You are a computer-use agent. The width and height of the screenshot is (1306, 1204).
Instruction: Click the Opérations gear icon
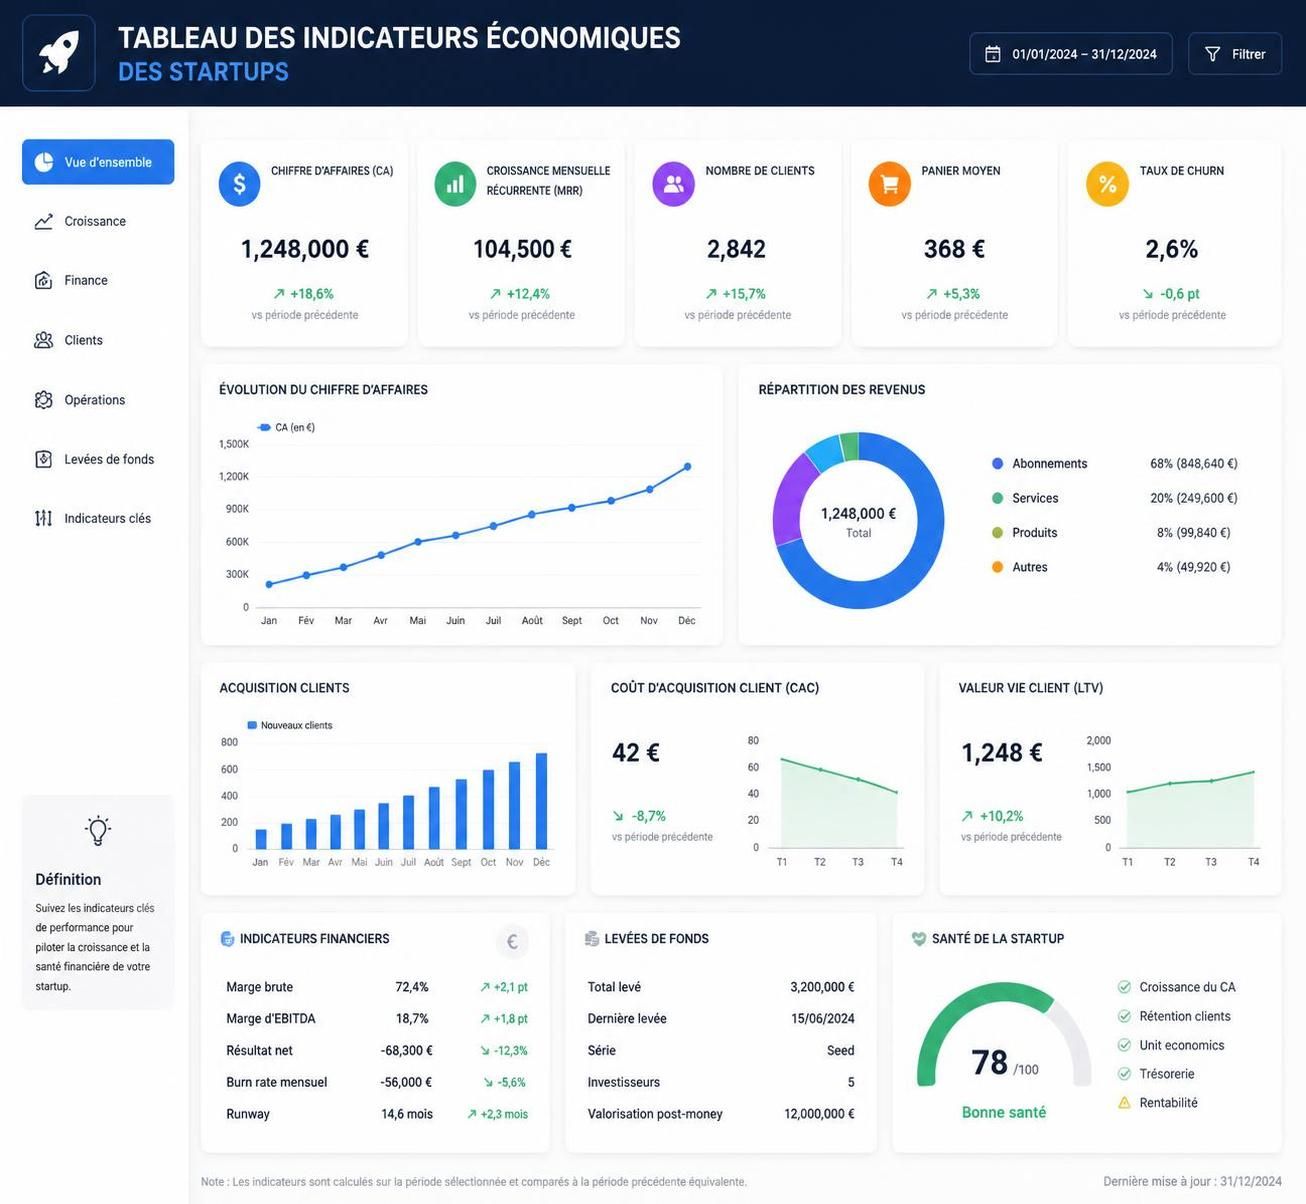click(44, 400)
